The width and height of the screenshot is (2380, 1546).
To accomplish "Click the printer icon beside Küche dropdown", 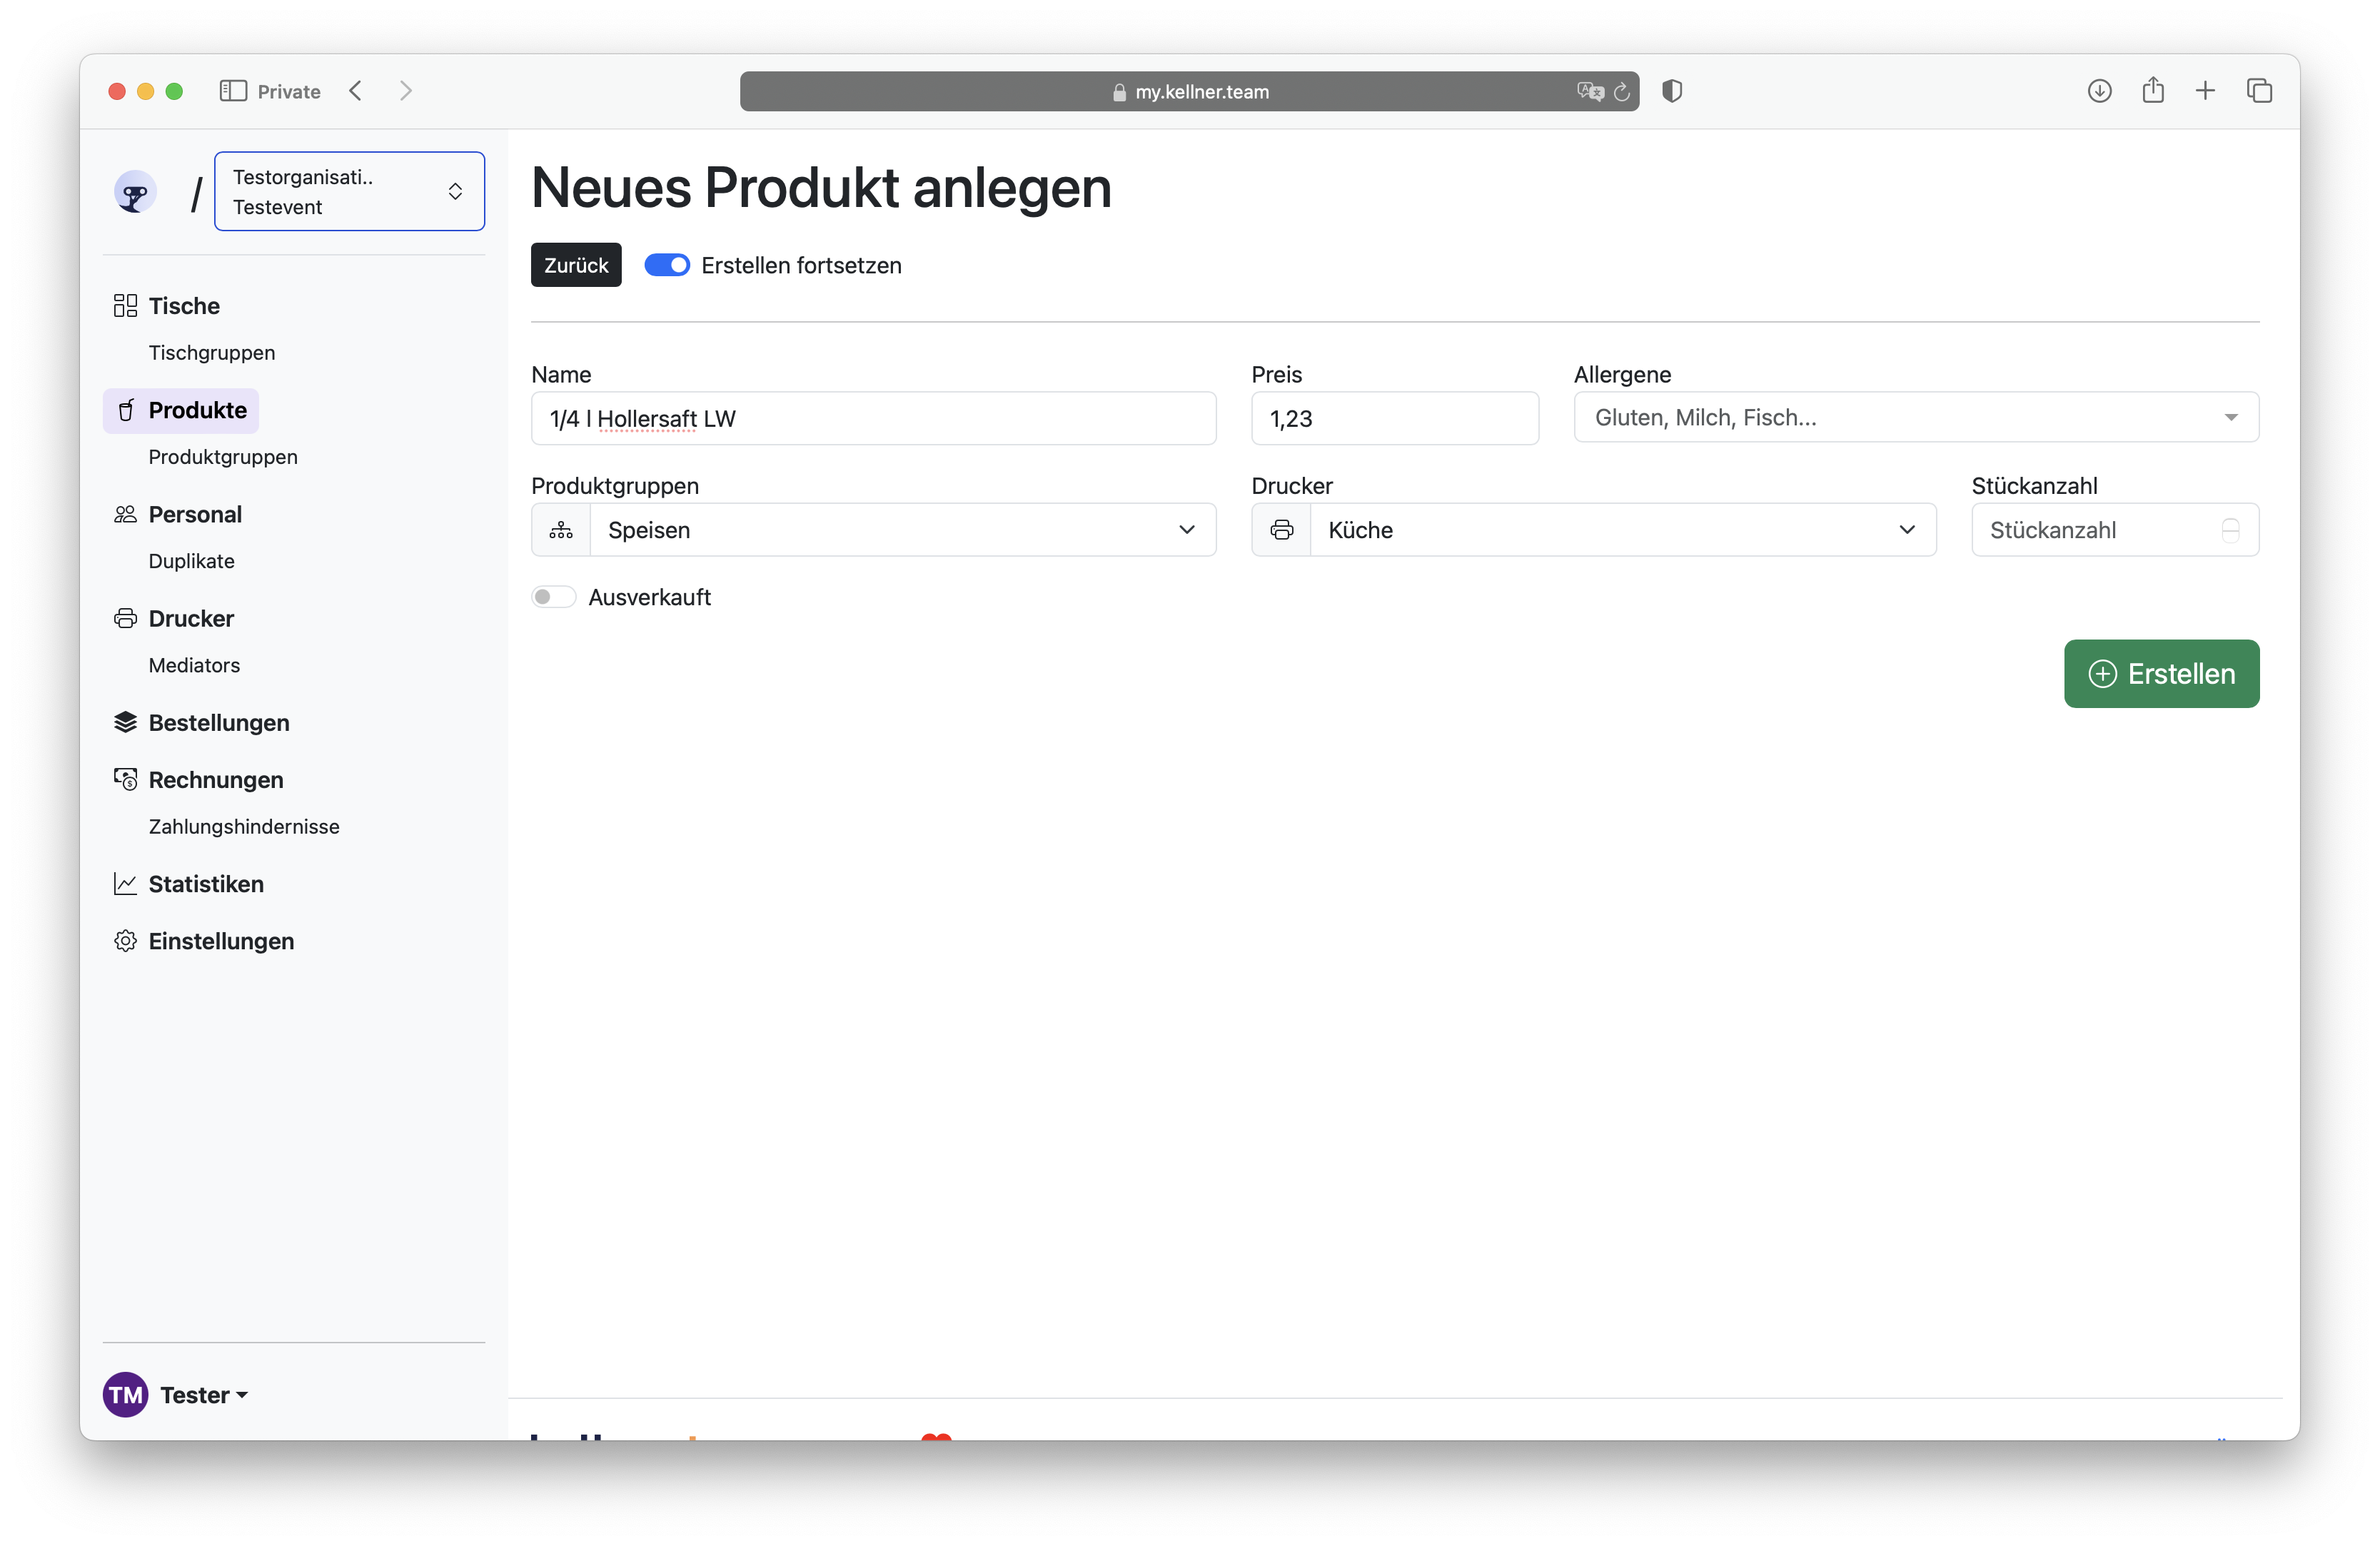I will [x=1281, y=529].
